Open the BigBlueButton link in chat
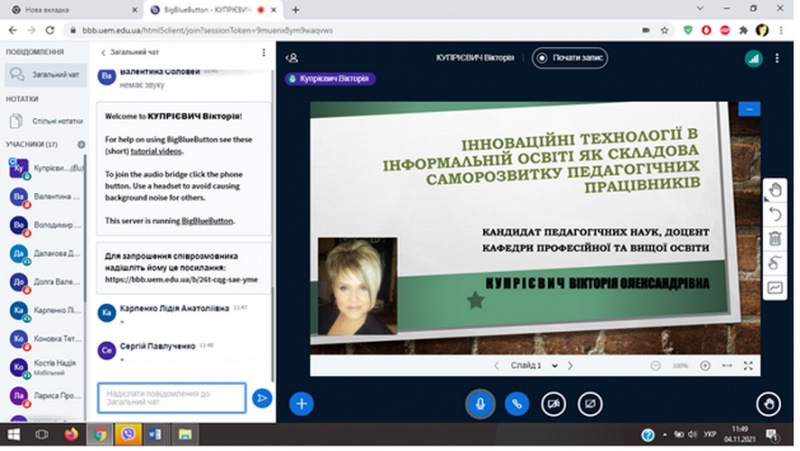Viewport: 800px width, 451px height. point(207,220)
